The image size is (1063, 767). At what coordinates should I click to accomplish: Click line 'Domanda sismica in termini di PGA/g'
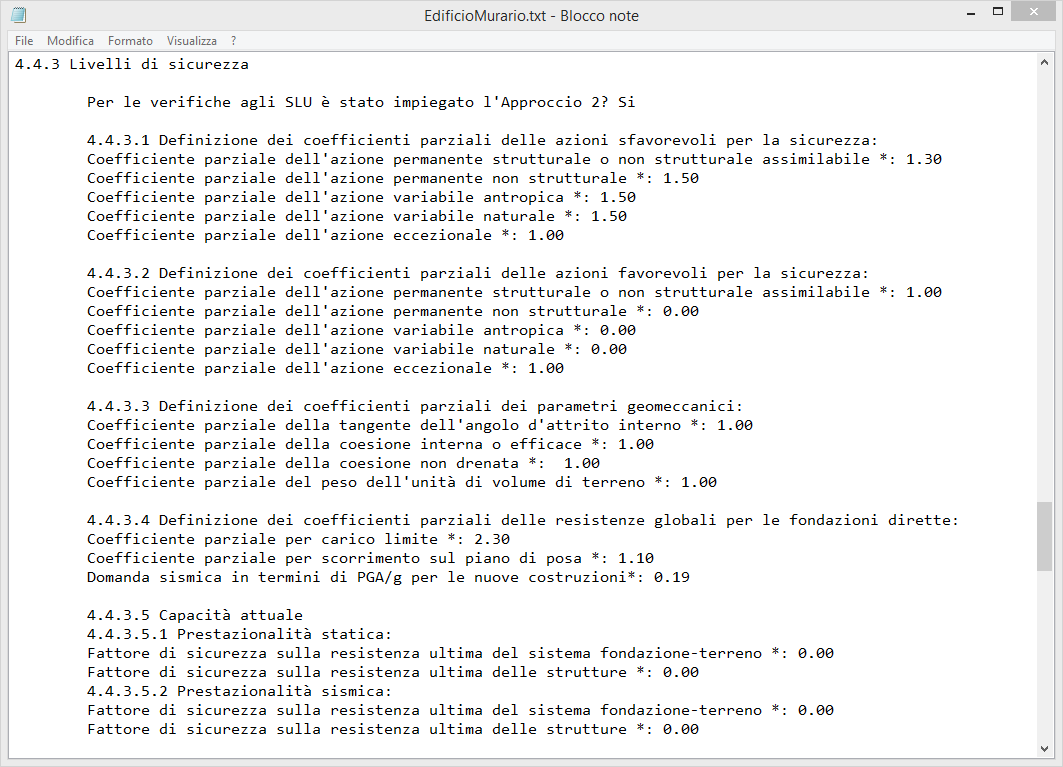(x=388, y=577)
